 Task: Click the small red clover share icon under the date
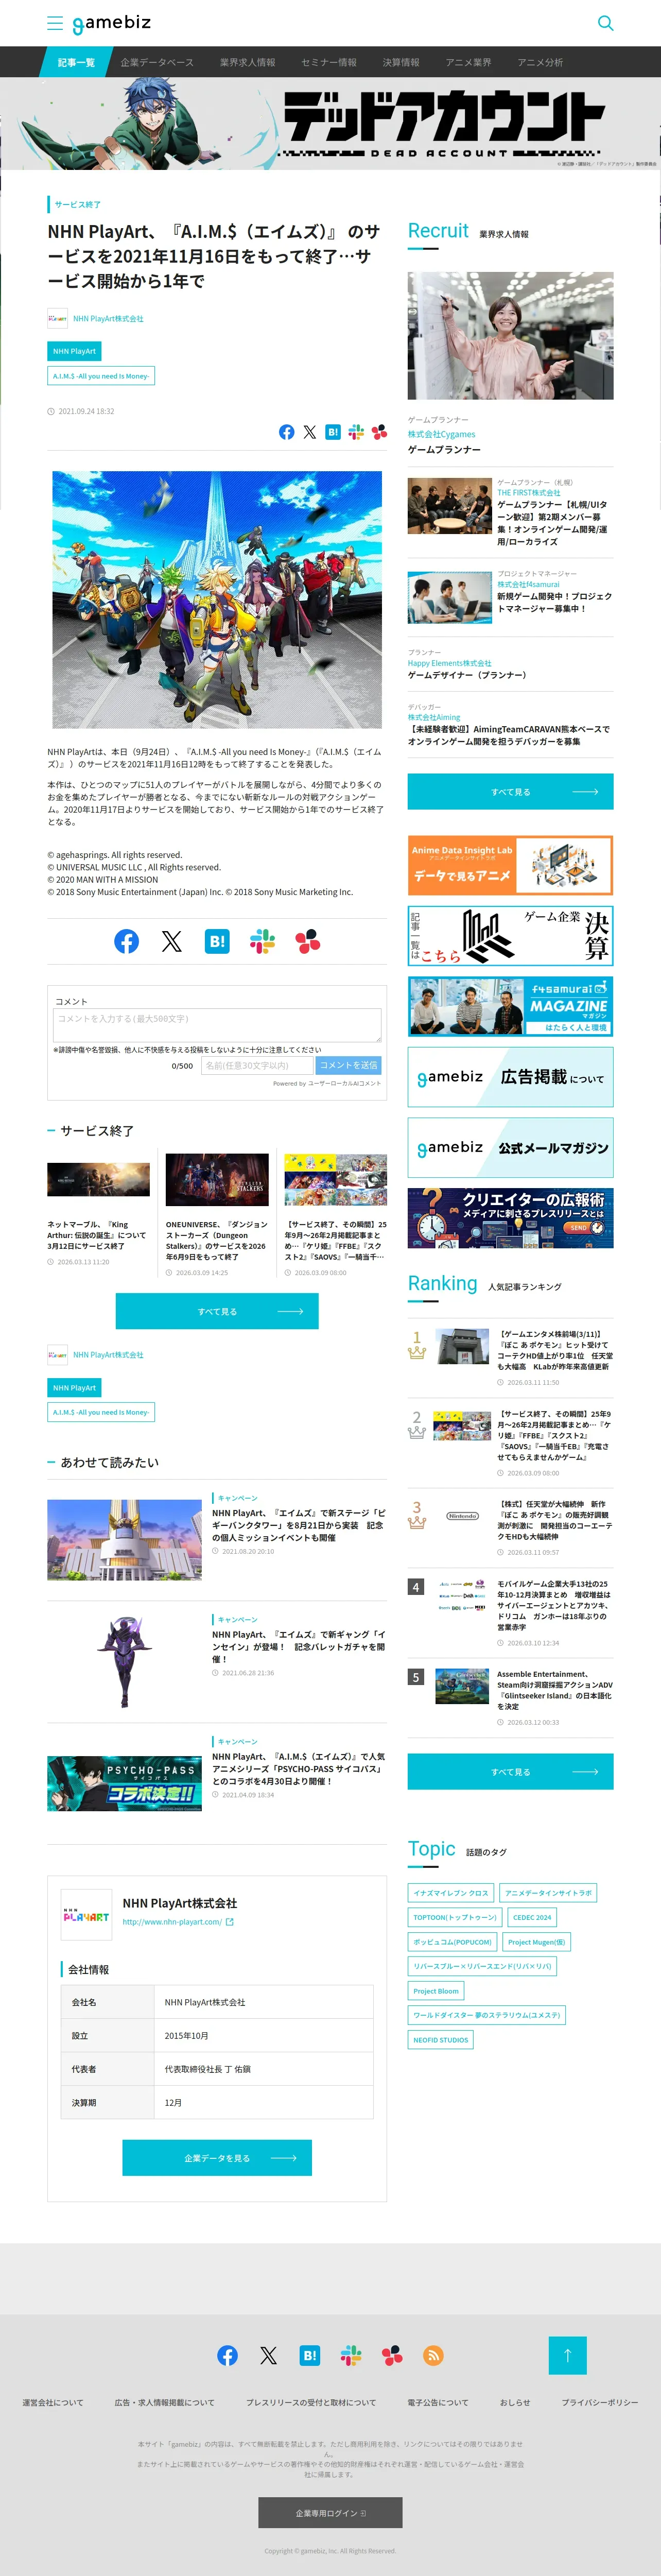tap(379, 432)
